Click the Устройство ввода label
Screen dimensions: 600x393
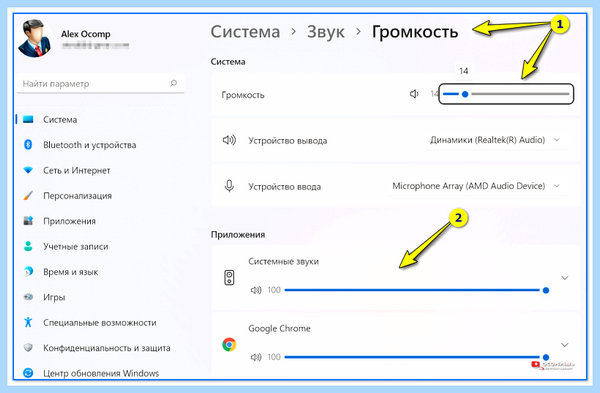[x=285, y=187]
